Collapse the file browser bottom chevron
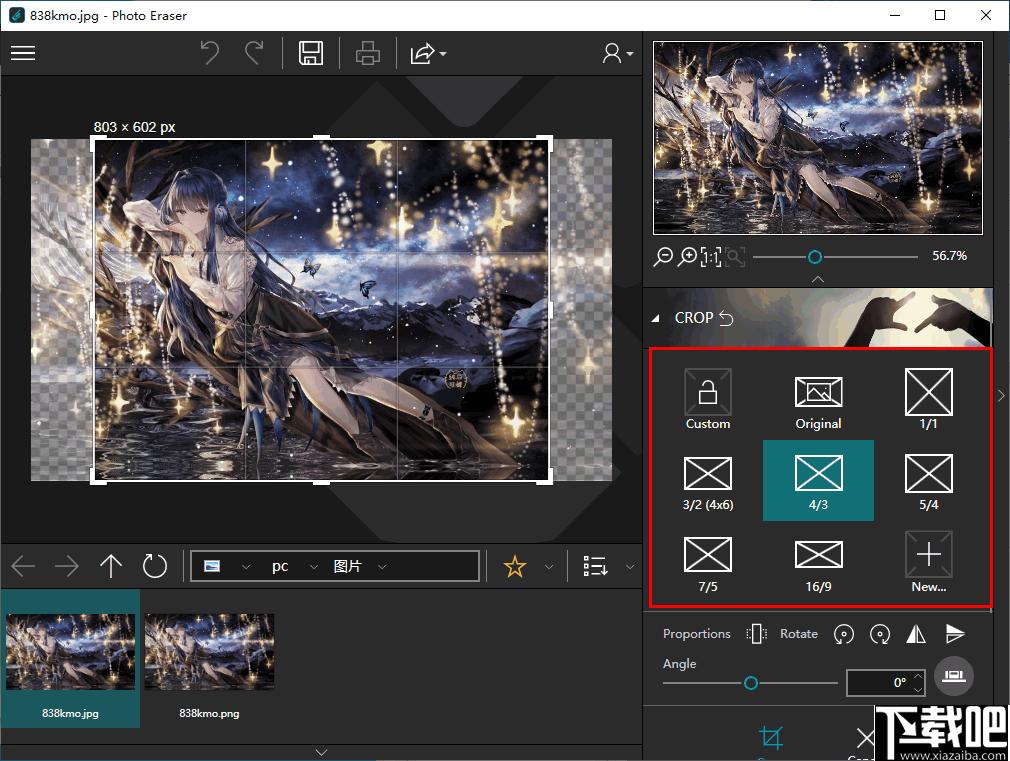Image resolution: width=1010 pixels, height=761 pixels. (321, 752)
